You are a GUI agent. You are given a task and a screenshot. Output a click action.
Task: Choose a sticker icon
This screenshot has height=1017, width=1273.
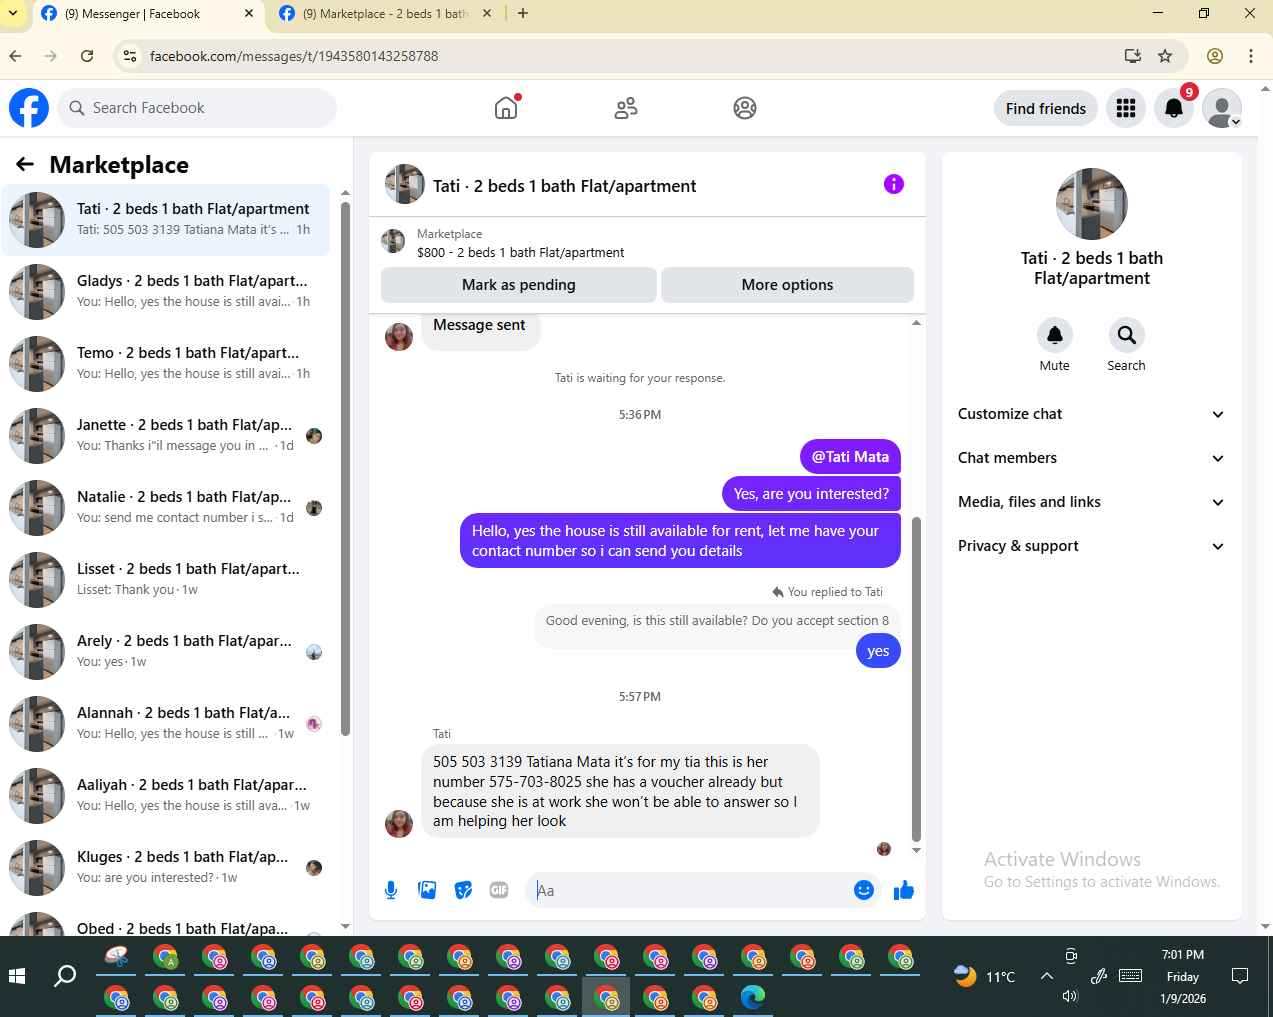click(x=463, y=890)
